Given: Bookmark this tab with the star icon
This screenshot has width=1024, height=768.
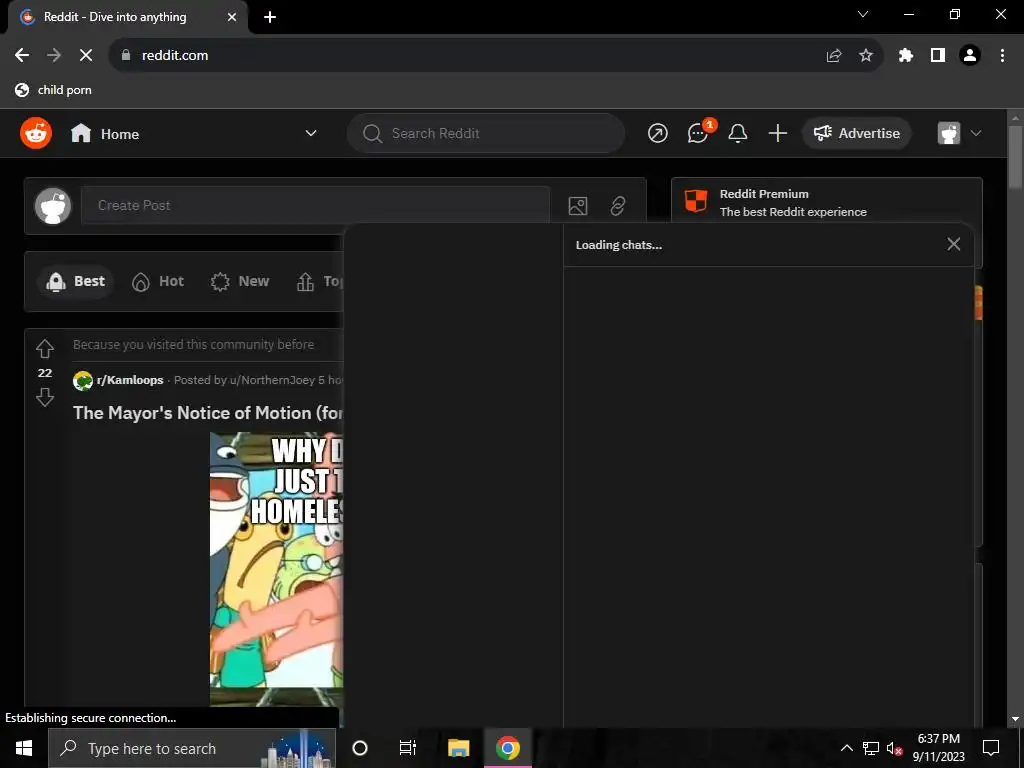Looking at the screenshot, I should click(865, 56).
